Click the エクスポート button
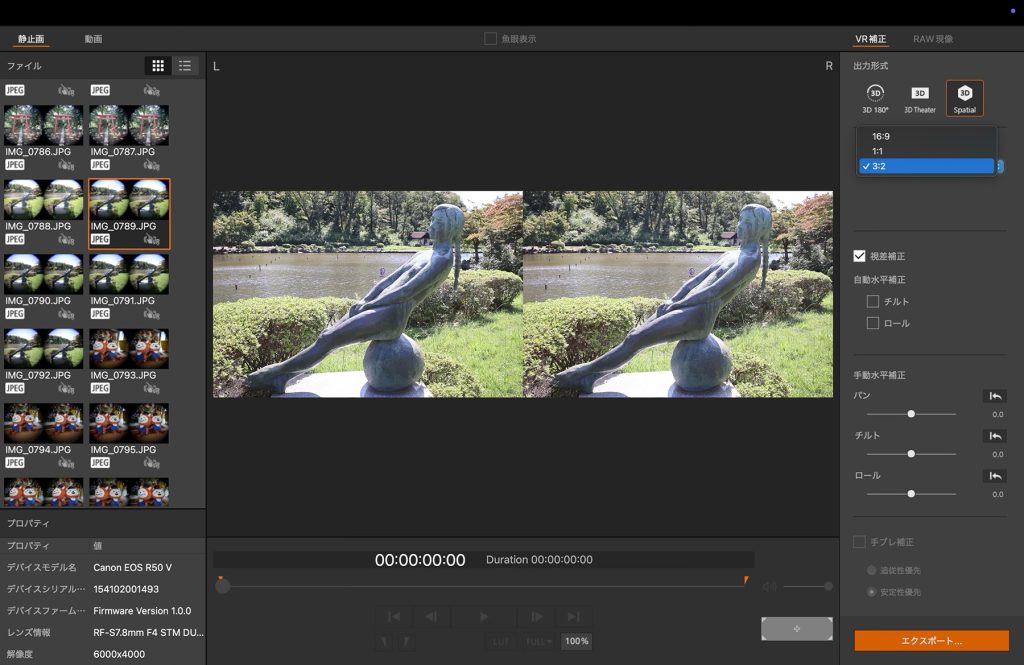Screen dimensions: 1024x665 pos(931,641)
